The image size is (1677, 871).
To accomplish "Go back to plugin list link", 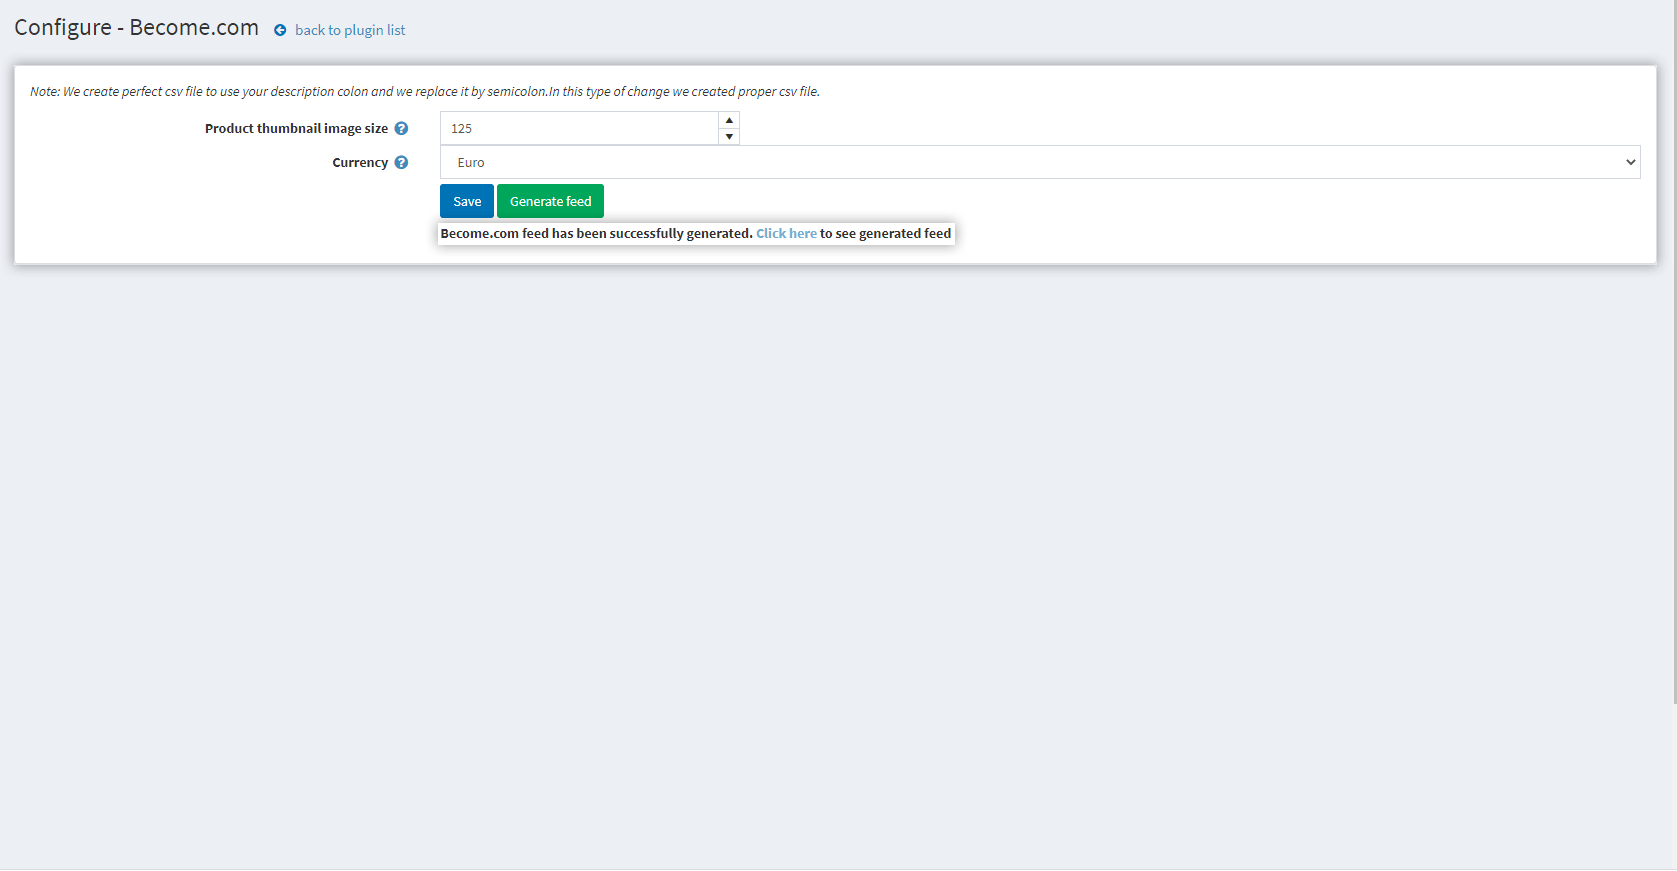I will [350, 30].
